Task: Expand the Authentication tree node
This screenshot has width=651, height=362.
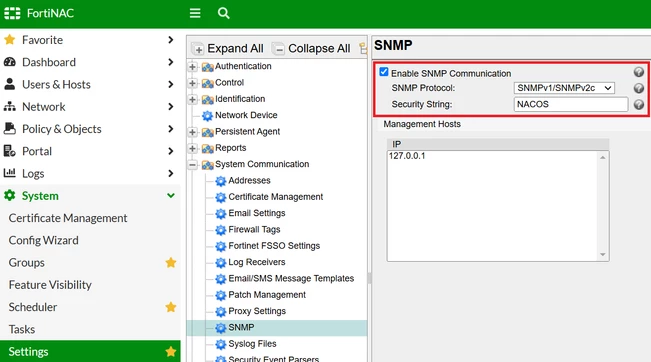Action: tap(193, 66)
